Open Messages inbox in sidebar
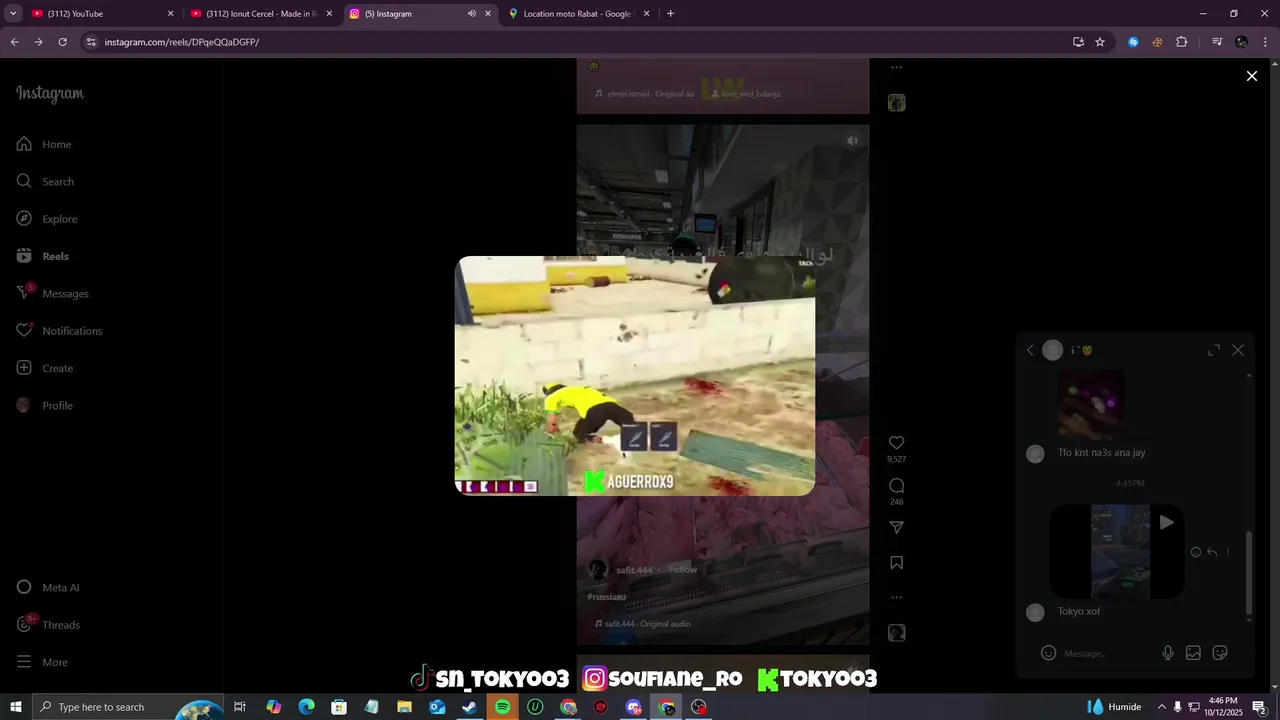 [x=53, y=293]
